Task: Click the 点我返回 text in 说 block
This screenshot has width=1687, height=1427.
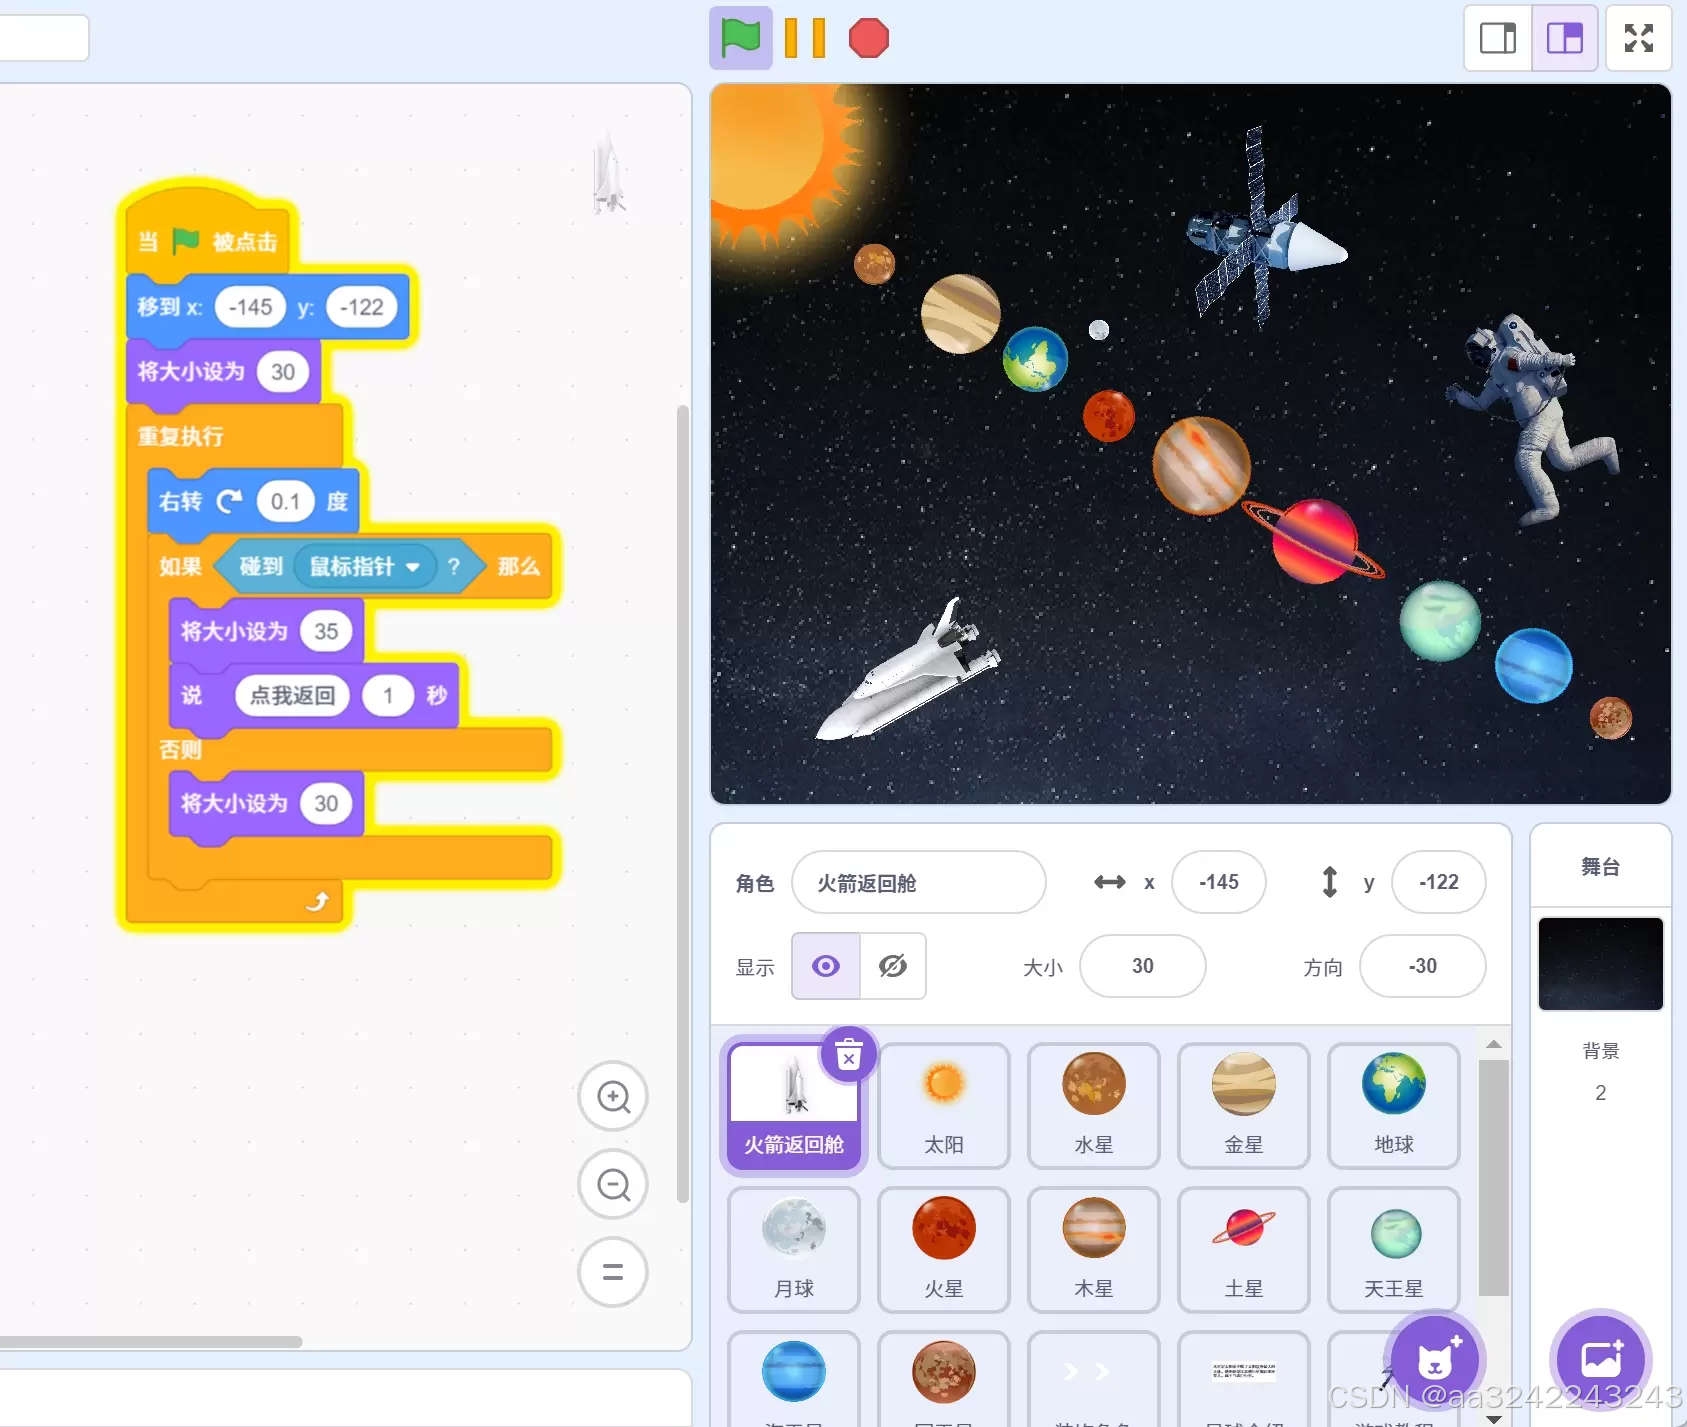Action: [x=292, y=696]
